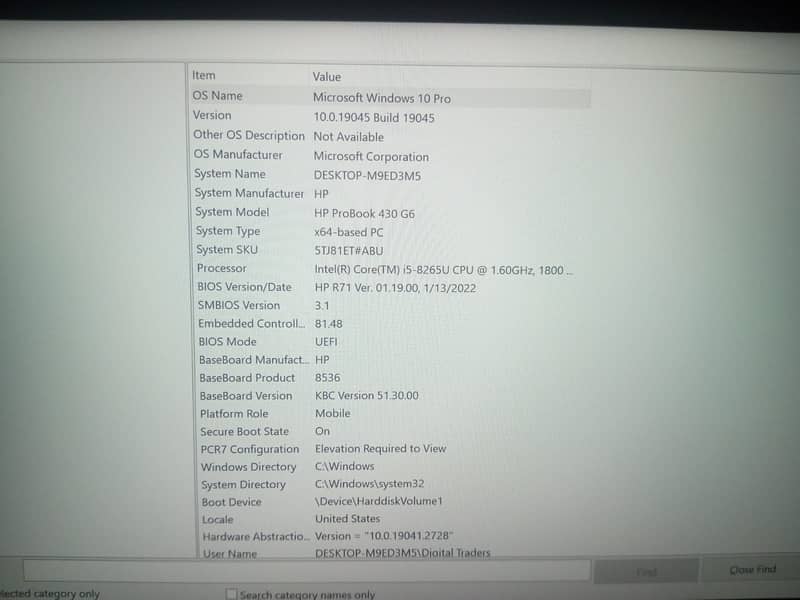Select the 'Version' row label

[x=212, y=115]
